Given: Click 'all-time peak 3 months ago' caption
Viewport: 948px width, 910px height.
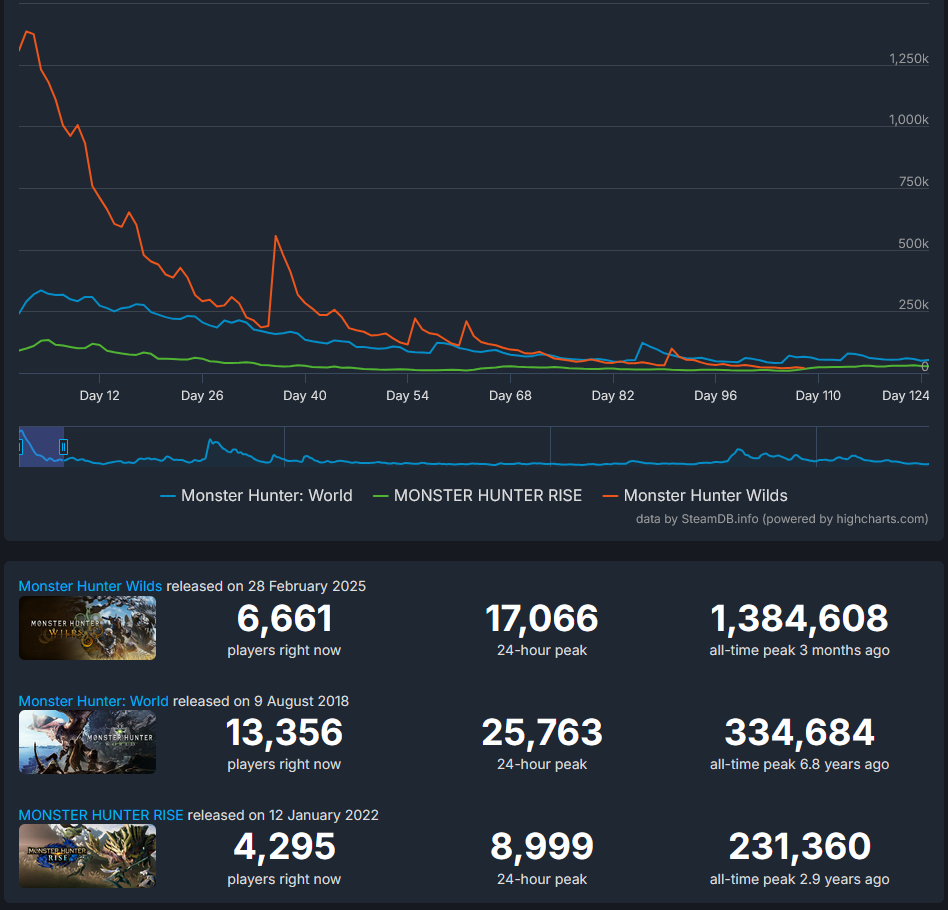Looking at the screenshot, I should pyautogui.click(x=799, y=650).
